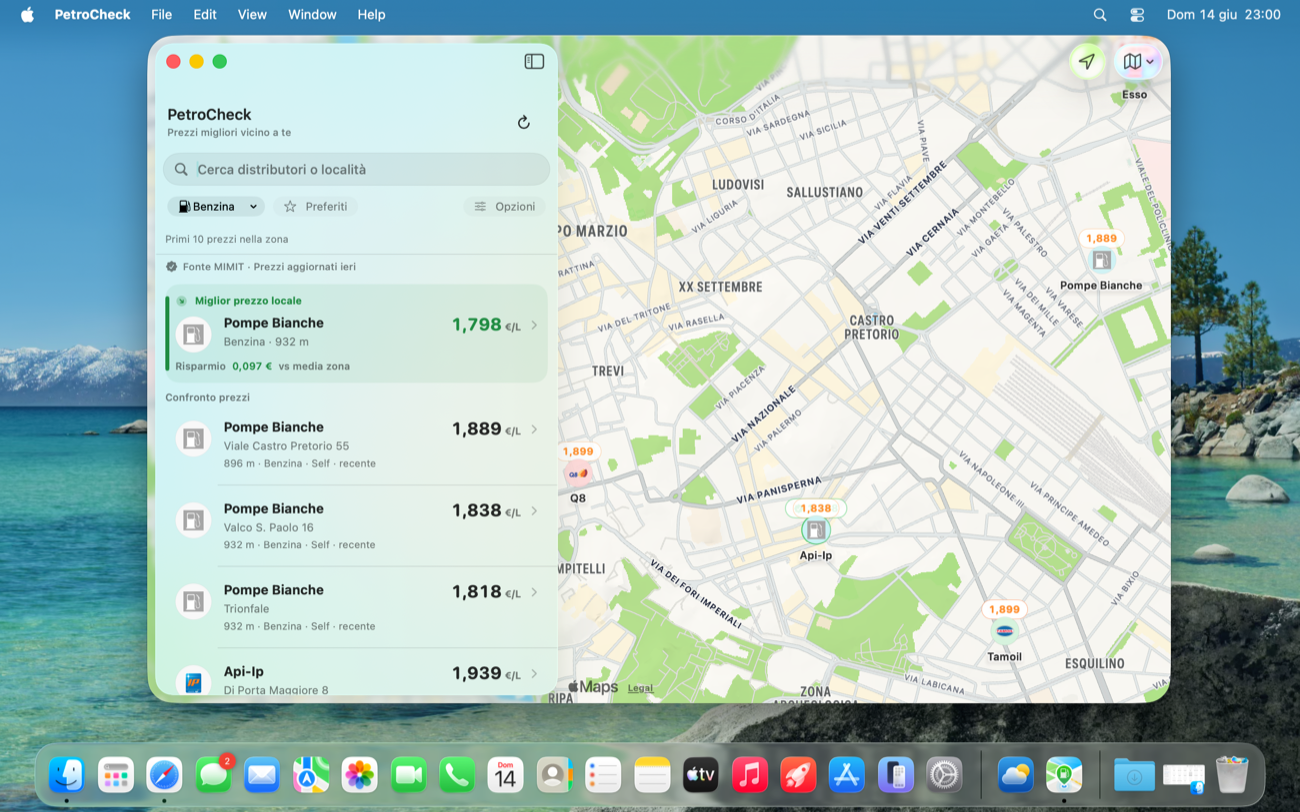Open the Window menu
This screenshot has height=812, width=1300.
click(x=312, y=14)
